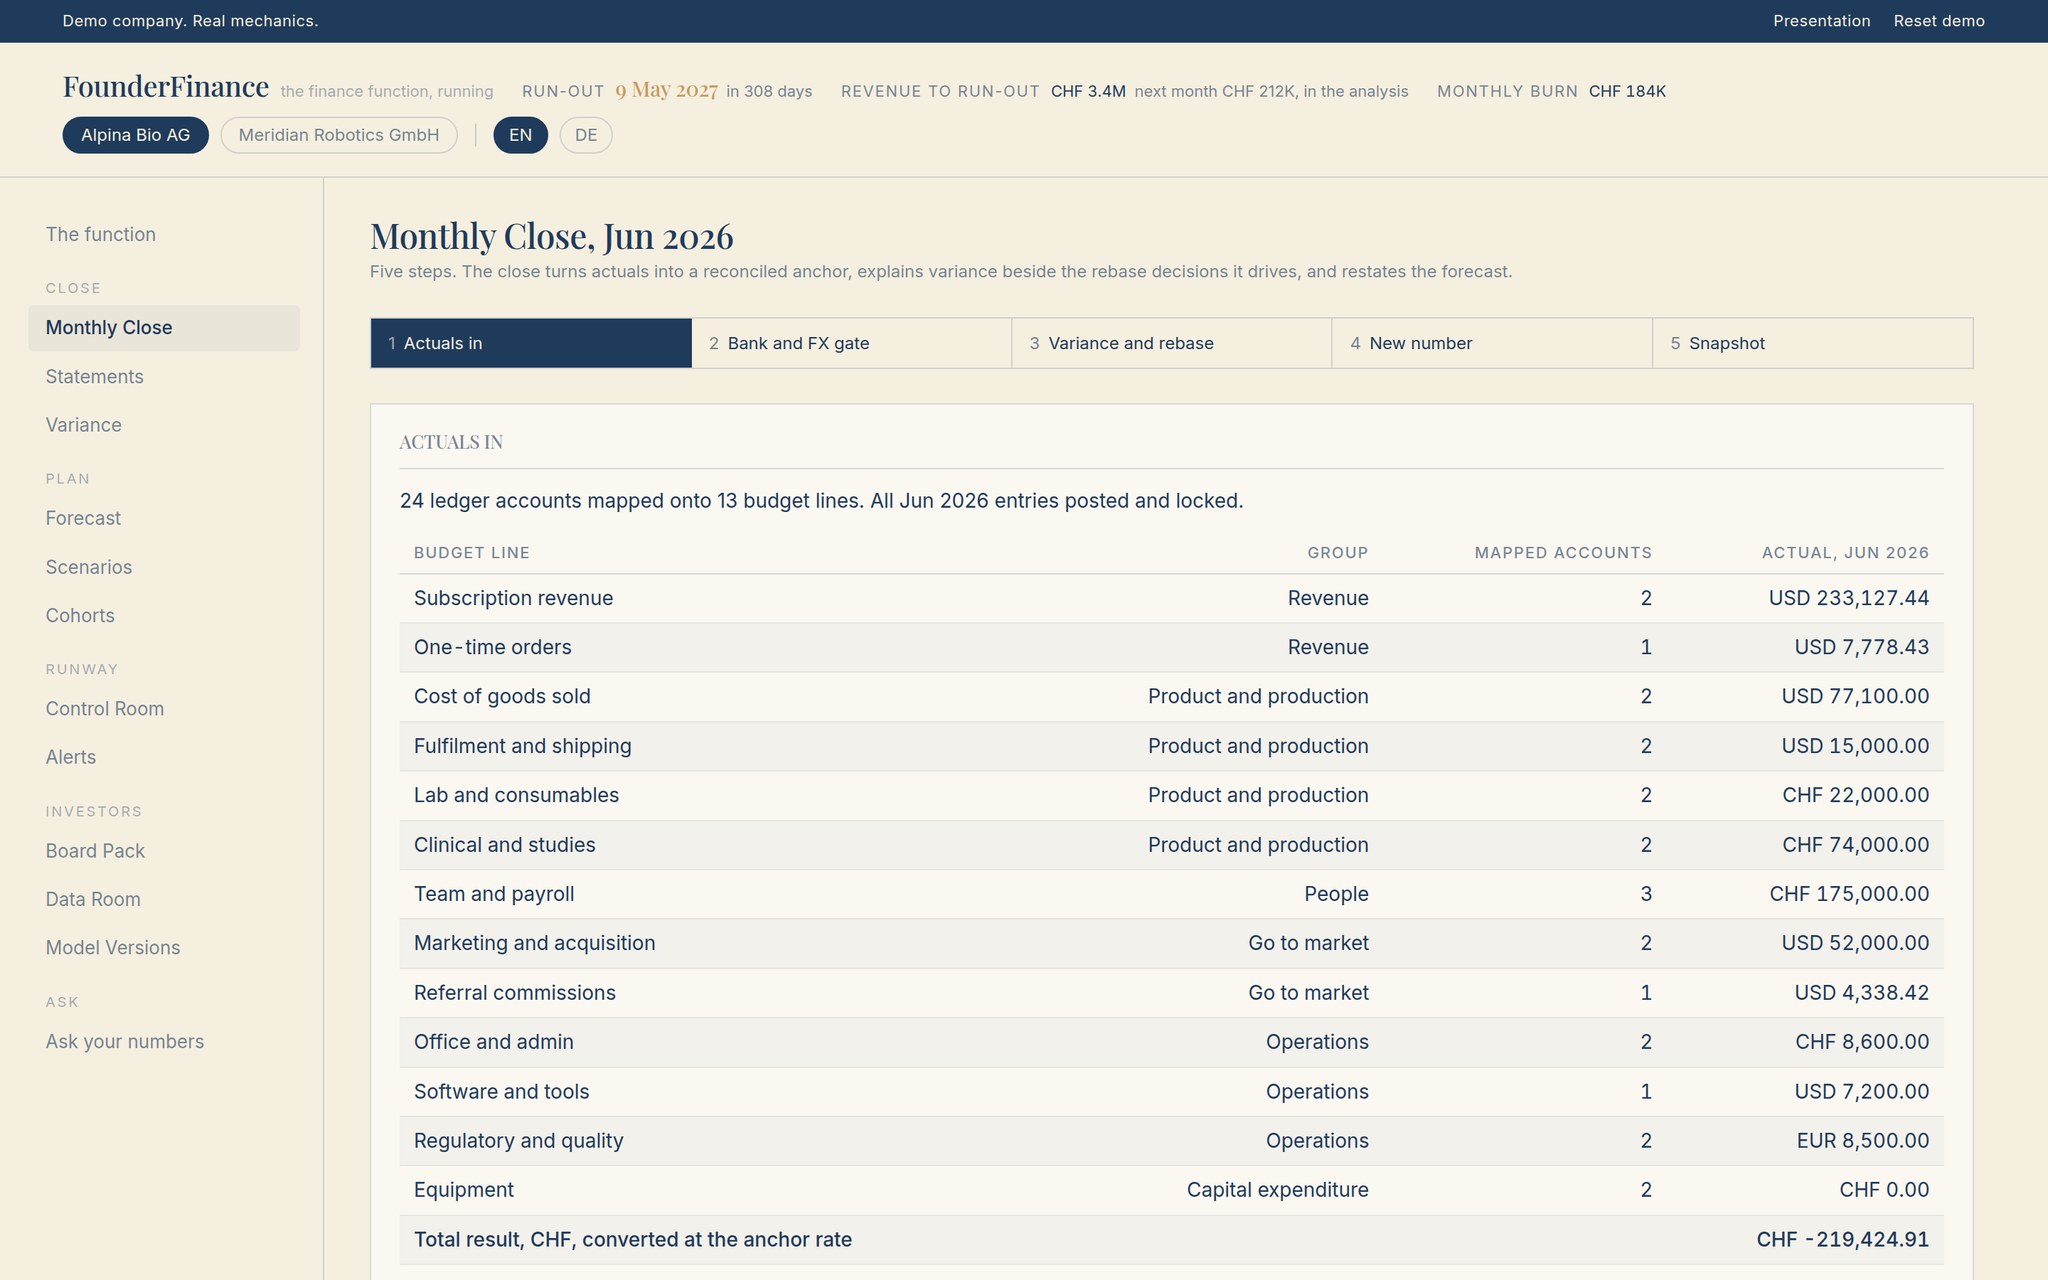This screenshot has width=2048, height=1280.
Task: Click Team and payroll row
Action: point(1172,894)
